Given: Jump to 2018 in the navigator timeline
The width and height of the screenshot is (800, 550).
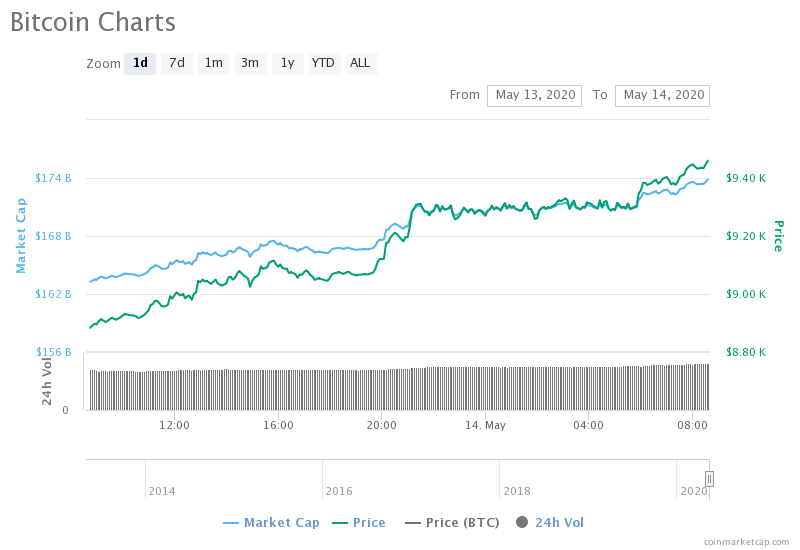Looking at the screenshot, I should 517,491.
